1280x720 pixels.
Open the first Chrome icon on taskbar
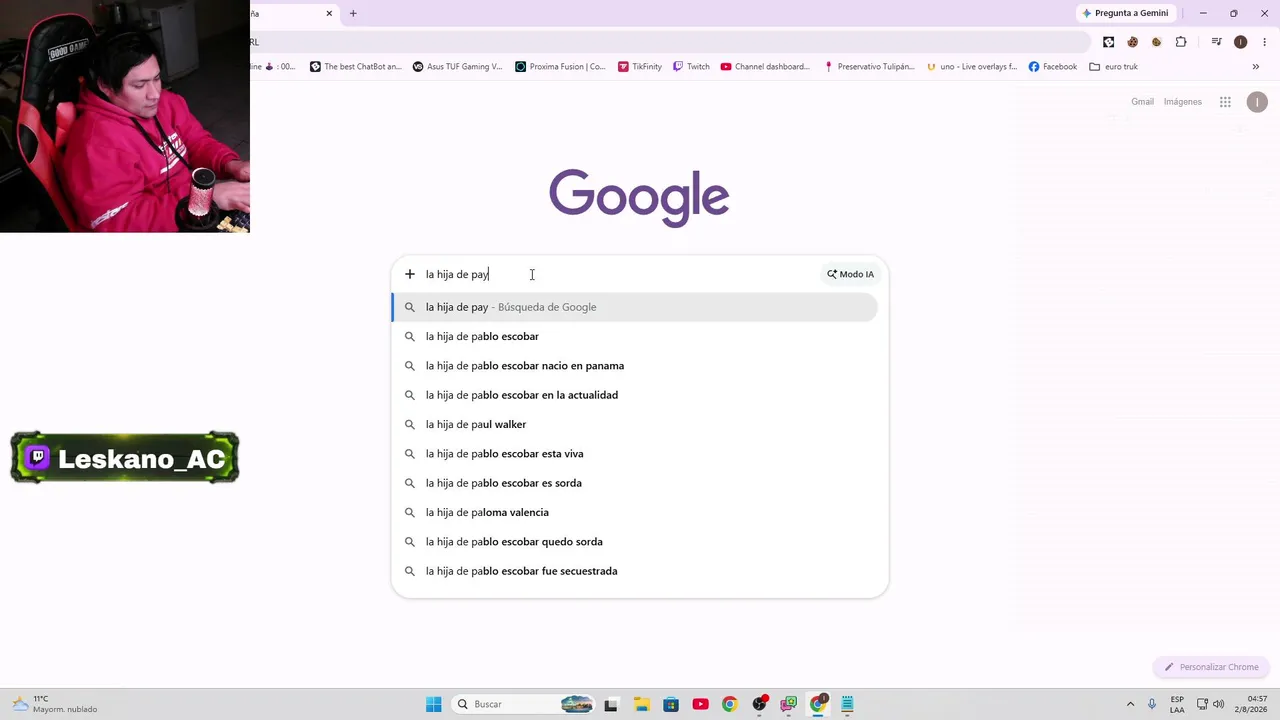click(729, 704)
